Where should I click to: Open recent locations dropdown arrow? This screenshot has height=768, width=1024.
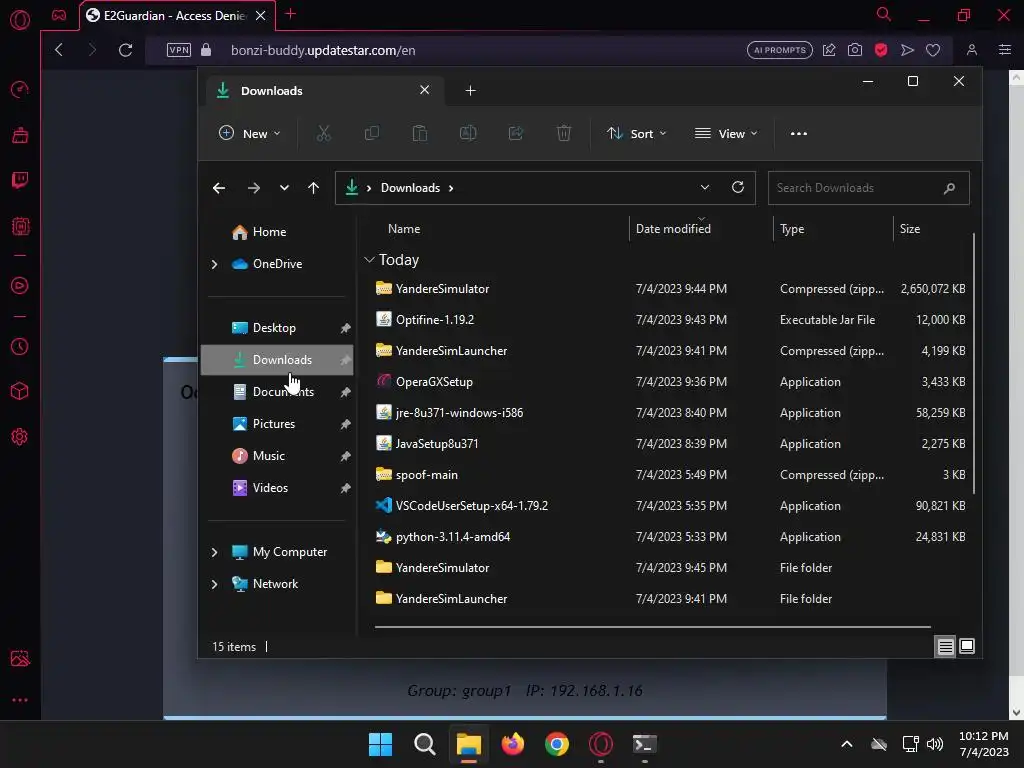coord(284,188)
